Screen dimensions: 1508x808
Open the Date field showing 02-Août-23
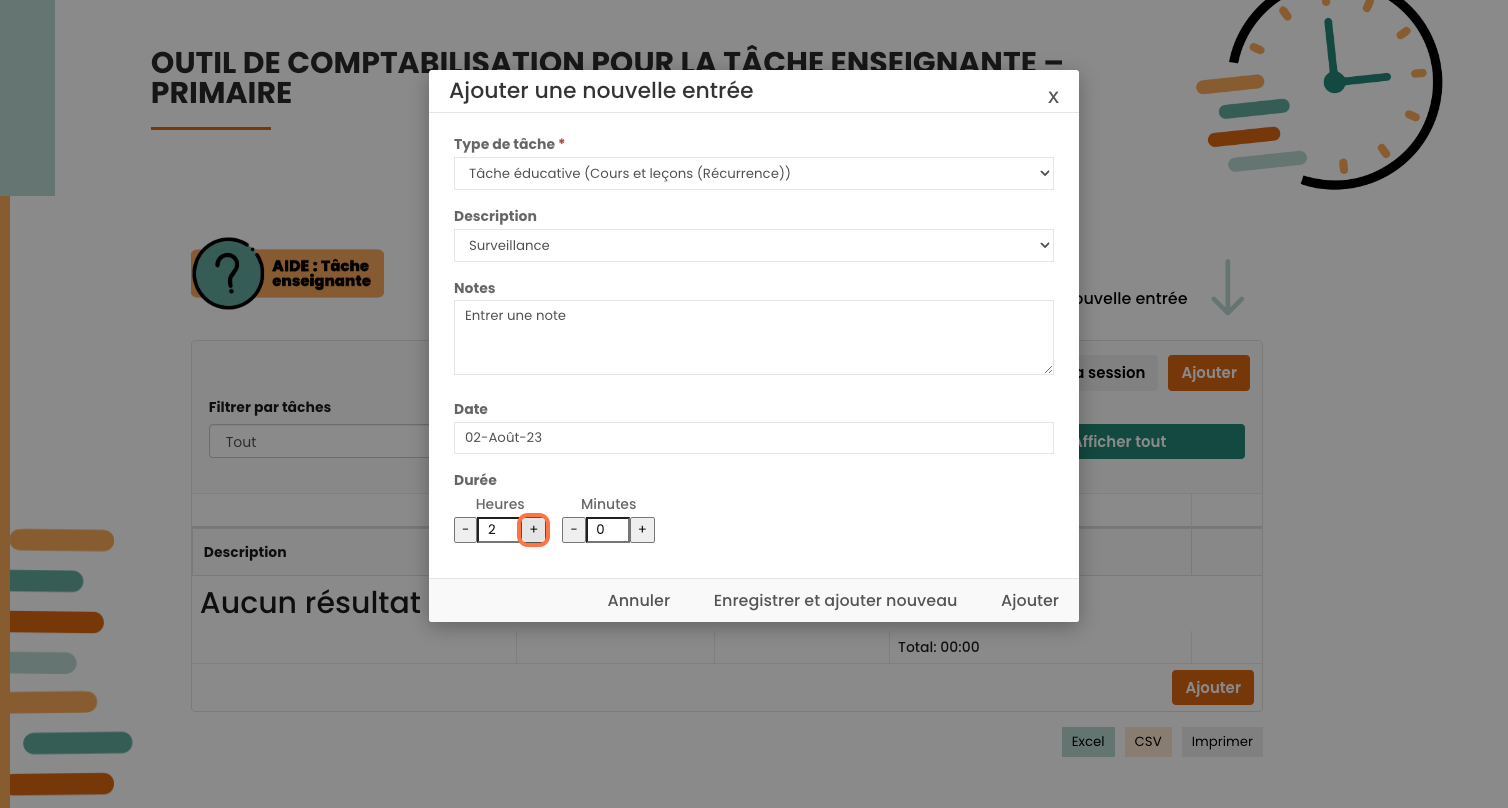click(x=753, y=437)
